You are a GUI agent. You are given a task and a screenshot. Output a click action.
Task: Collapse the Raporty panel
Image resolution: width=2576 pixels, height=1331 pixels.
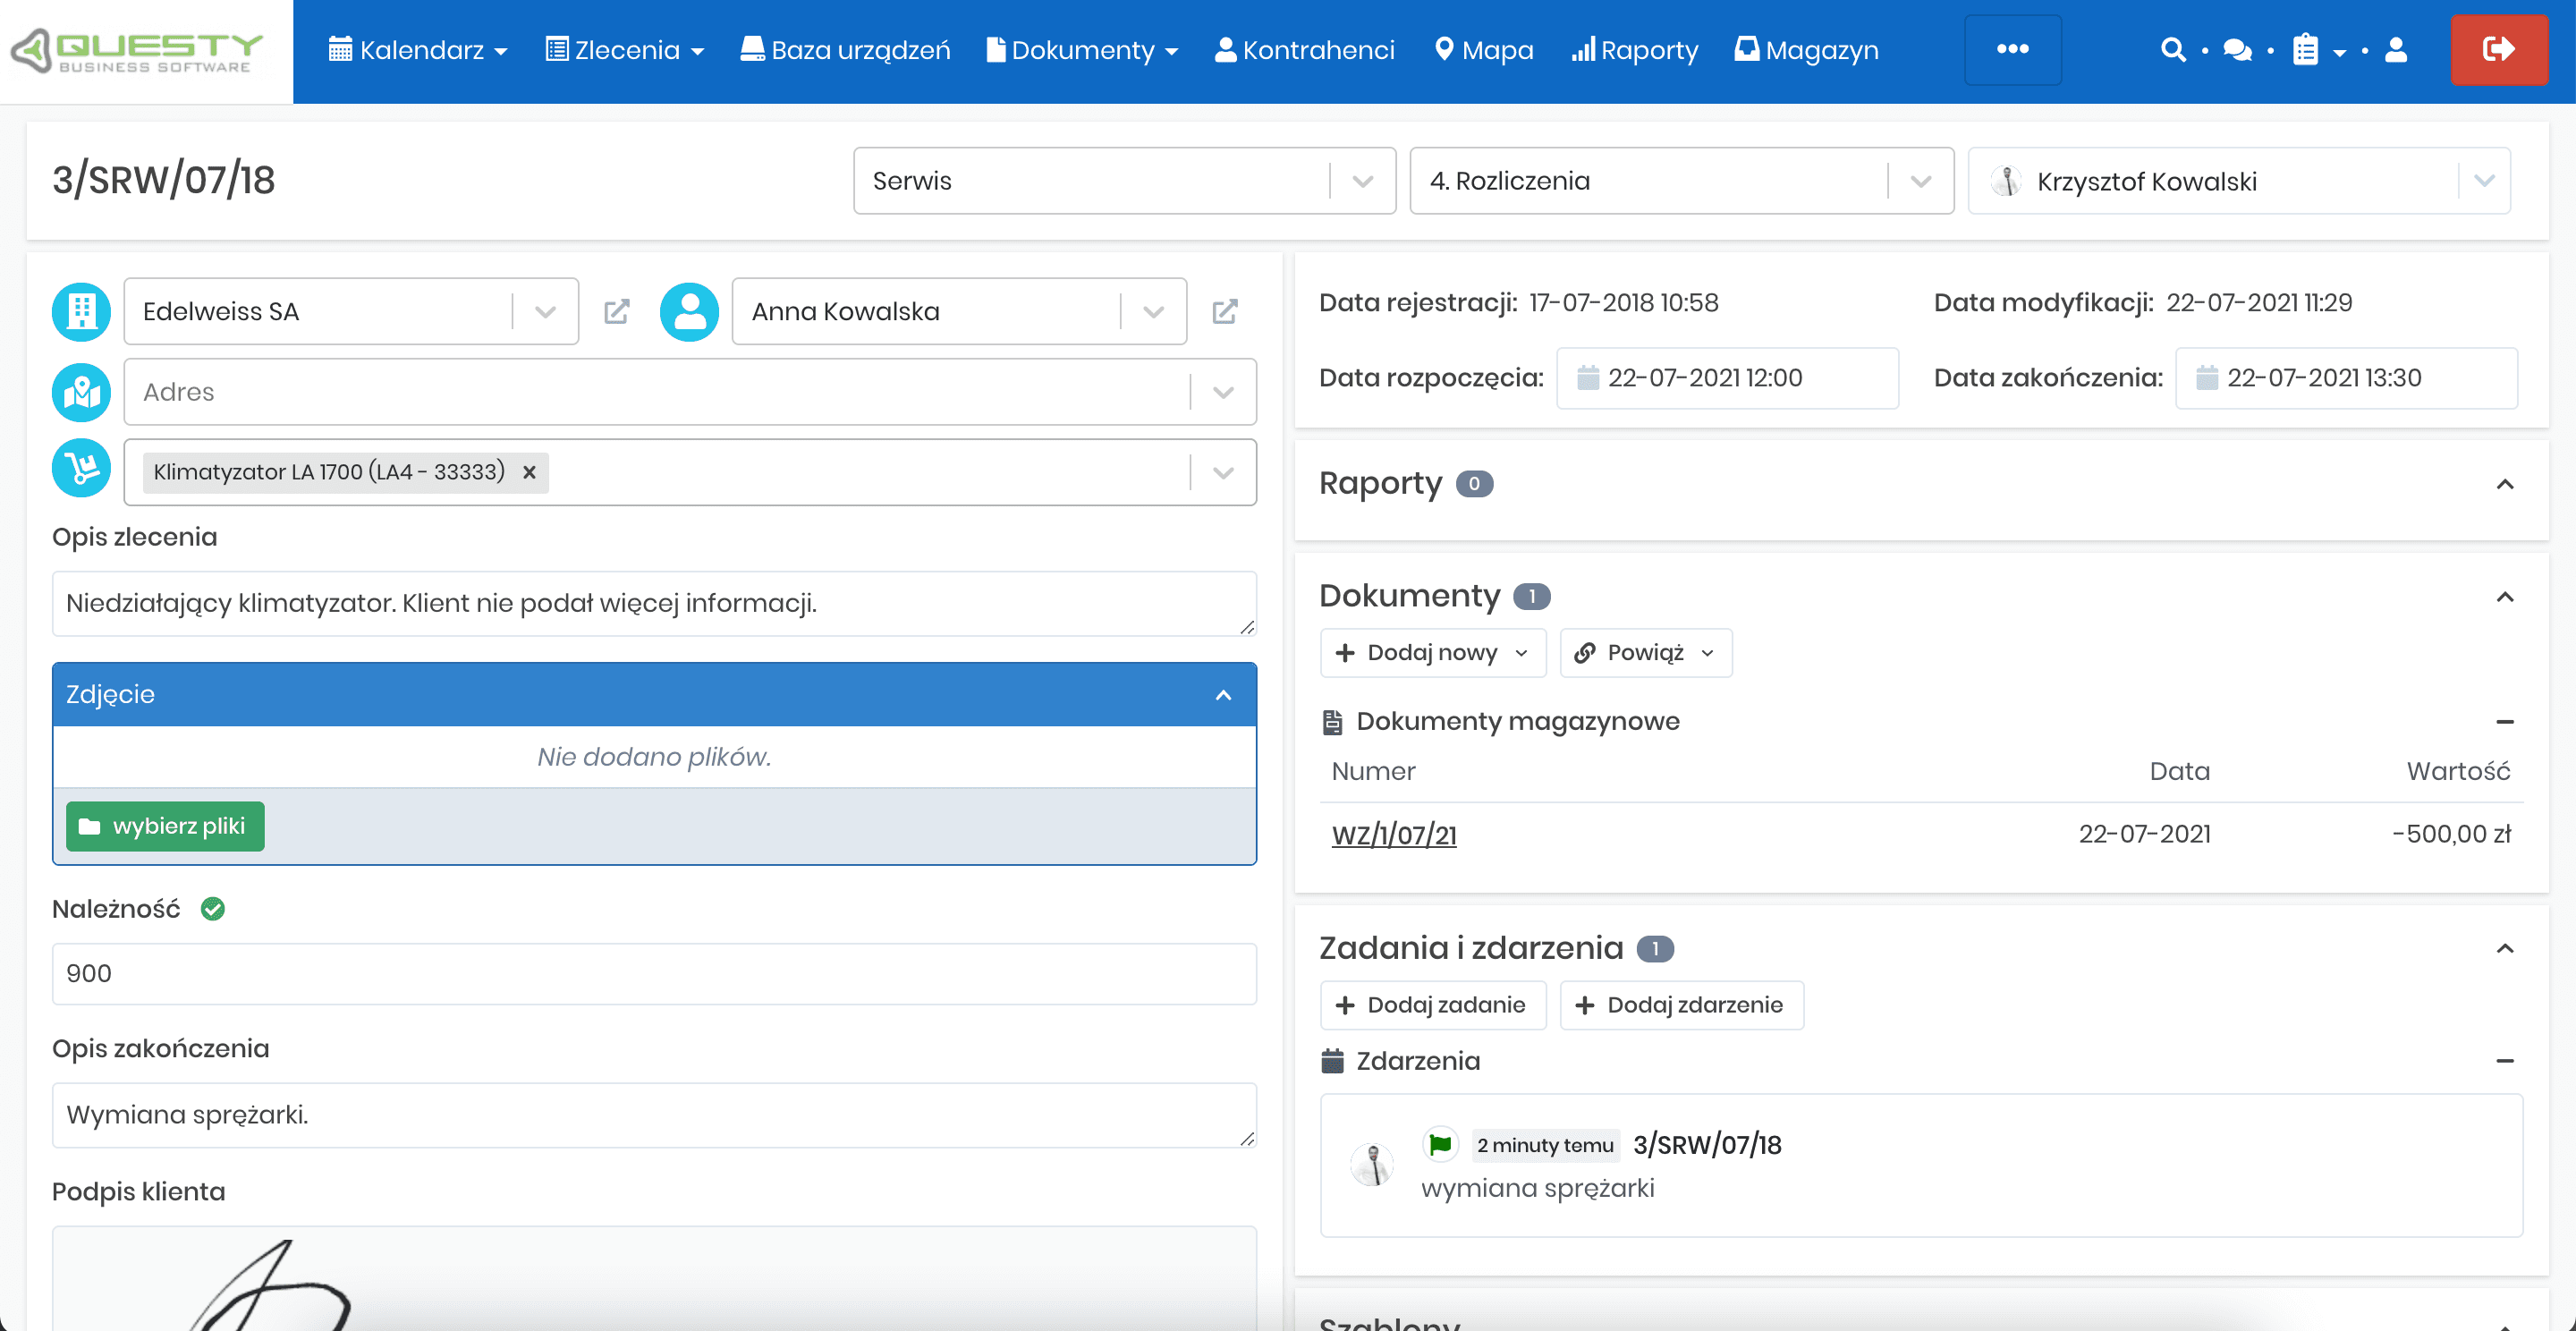coord(2504,484)
